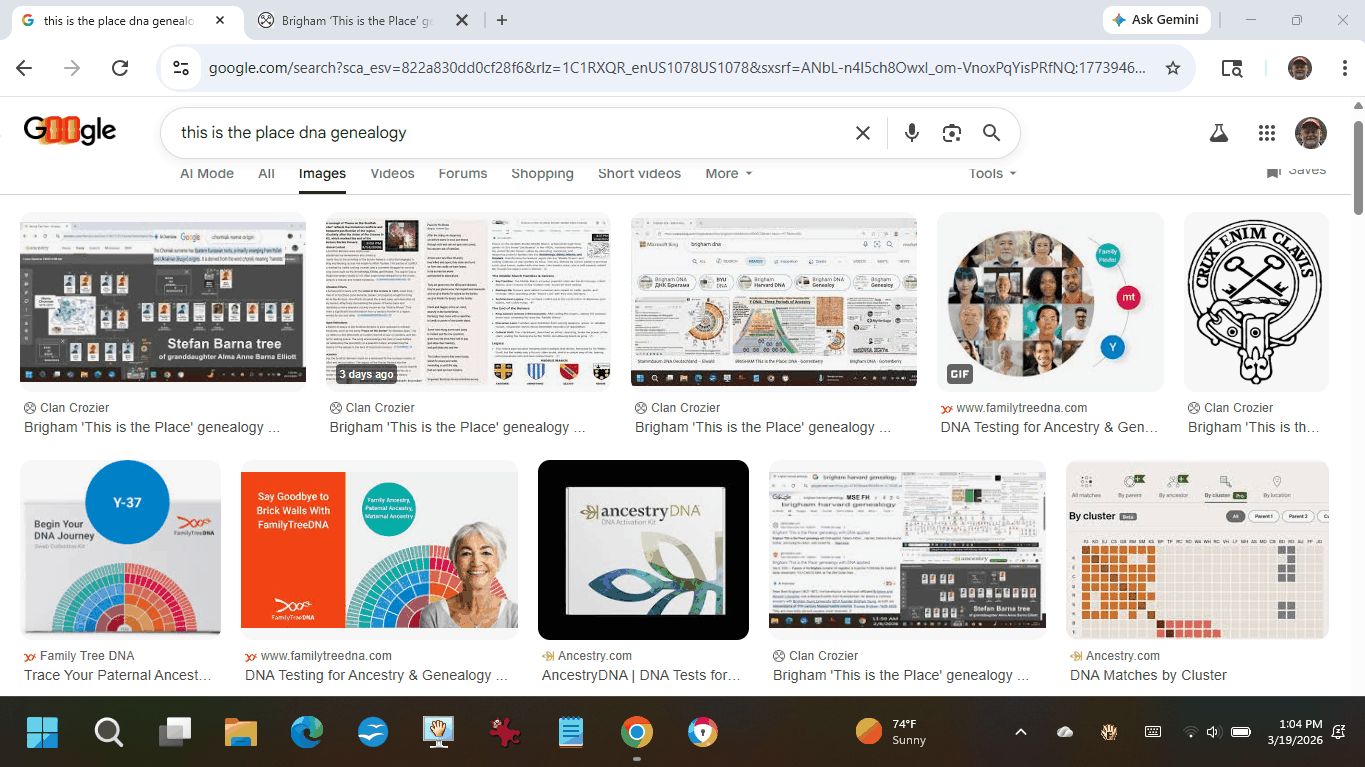Open the Stefan Barna tree thumbnail
This screenshot has height=767, width=1365.
163,297
